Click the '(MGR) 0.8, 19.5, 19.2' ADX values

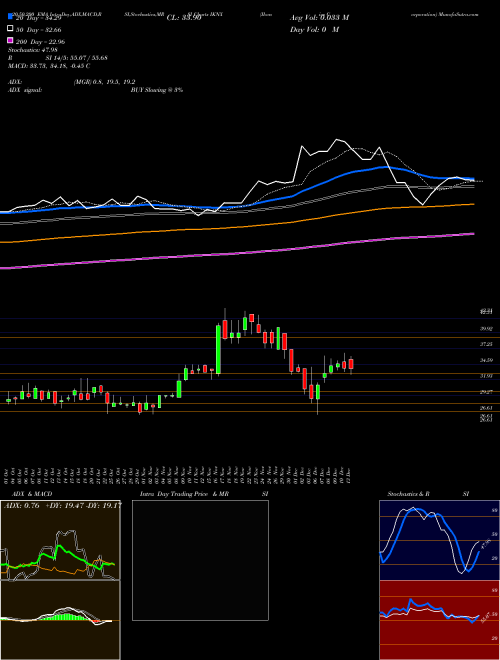pyautogui.click(x=104, y=83)
